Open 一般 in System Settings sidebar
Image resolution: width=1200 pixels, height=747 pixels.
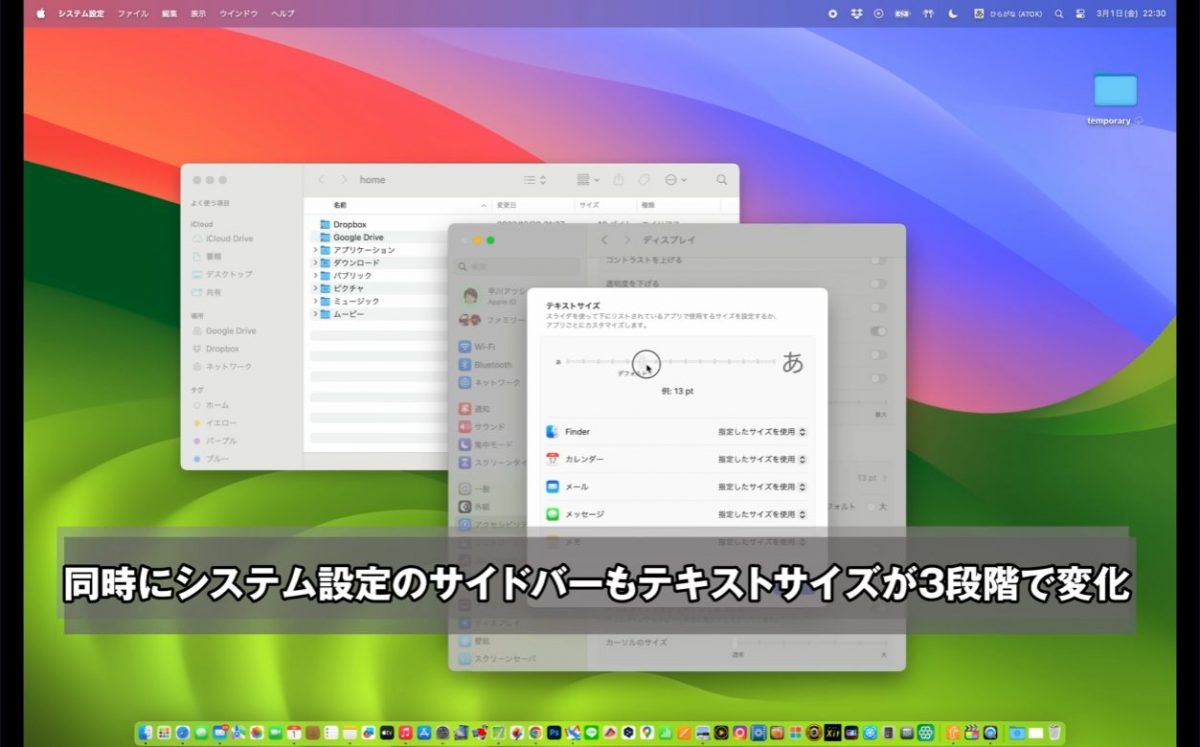(x=474, y=489)
